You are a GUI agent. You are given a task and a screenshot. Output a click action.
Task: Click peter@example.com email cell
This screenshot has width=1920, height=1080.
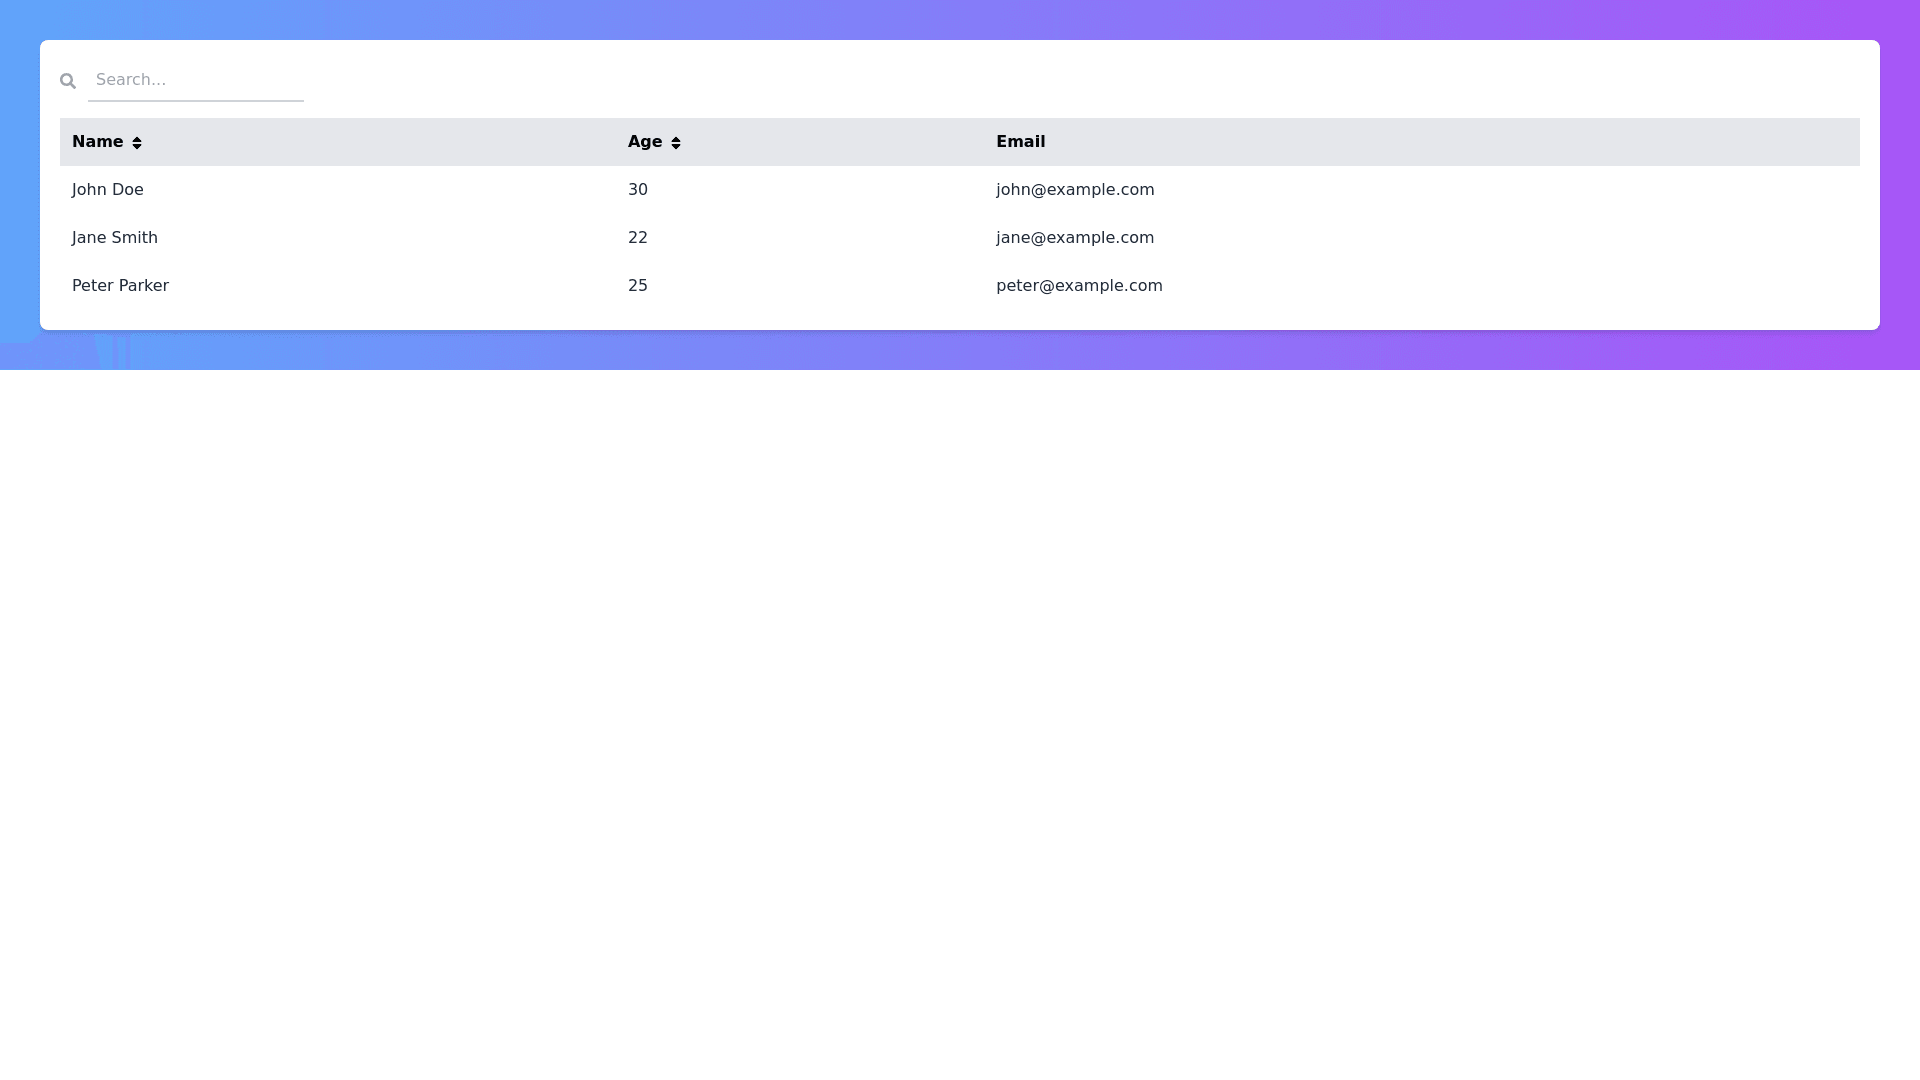1079,286
